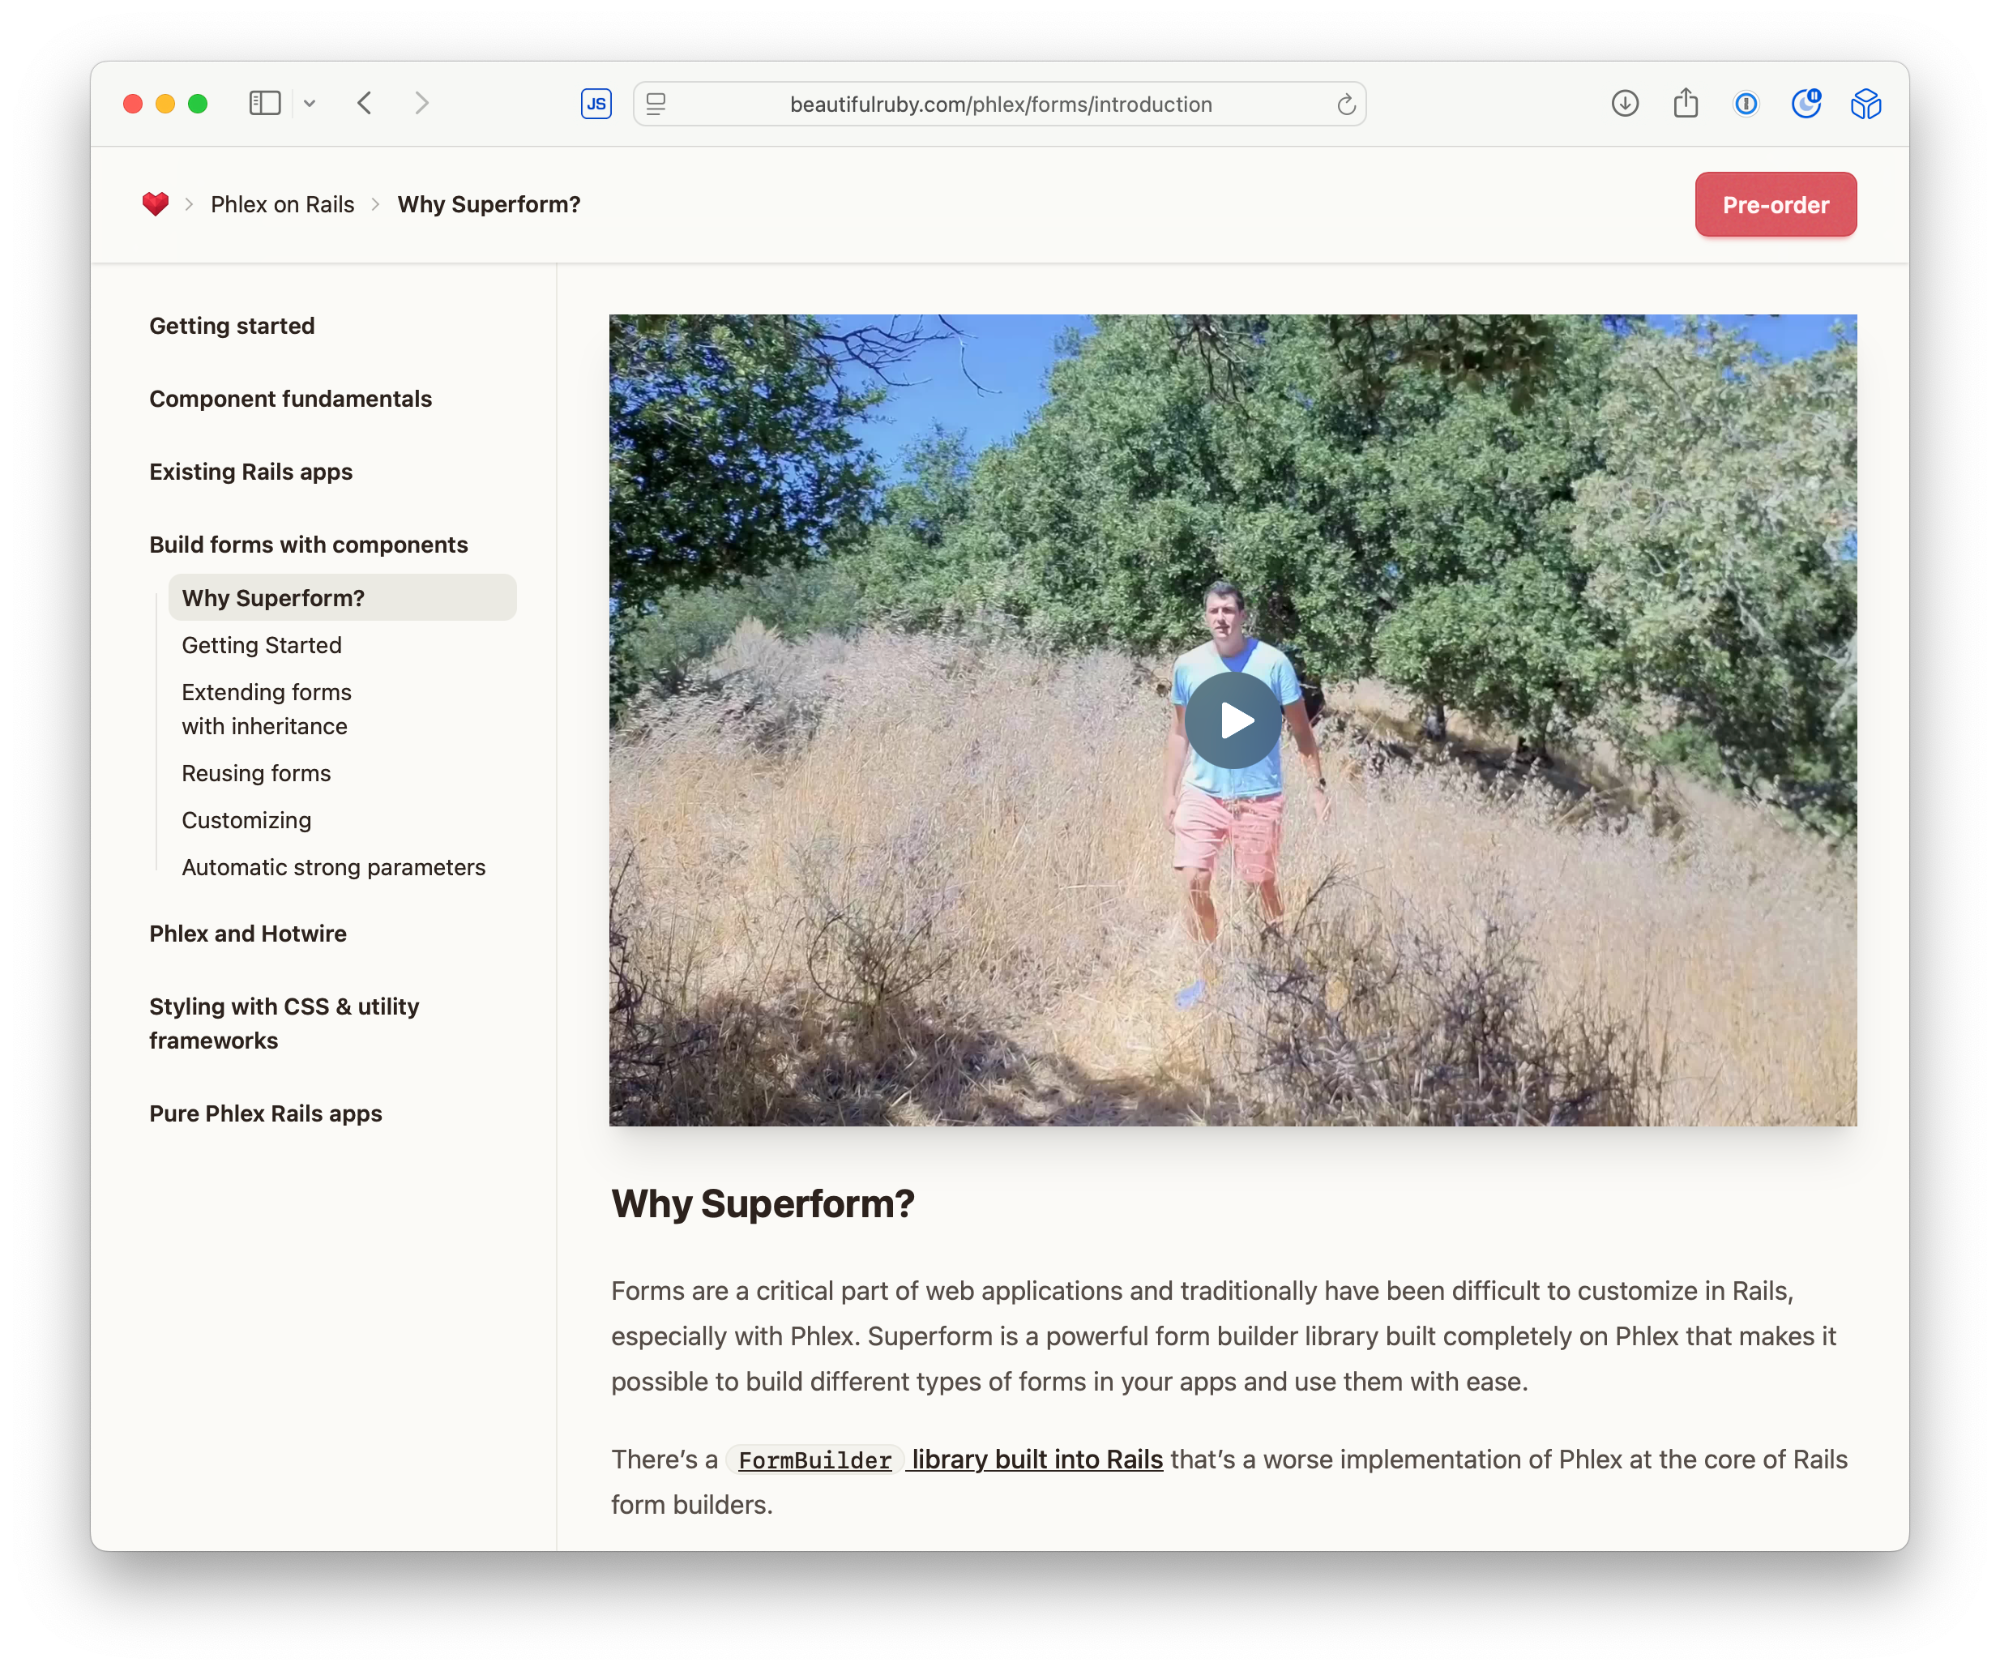Click the page reader icon in address bar
Image resolution: width=2000 pixels, height=1671 pixels.
pyautogui.click(x=656, y=104)
